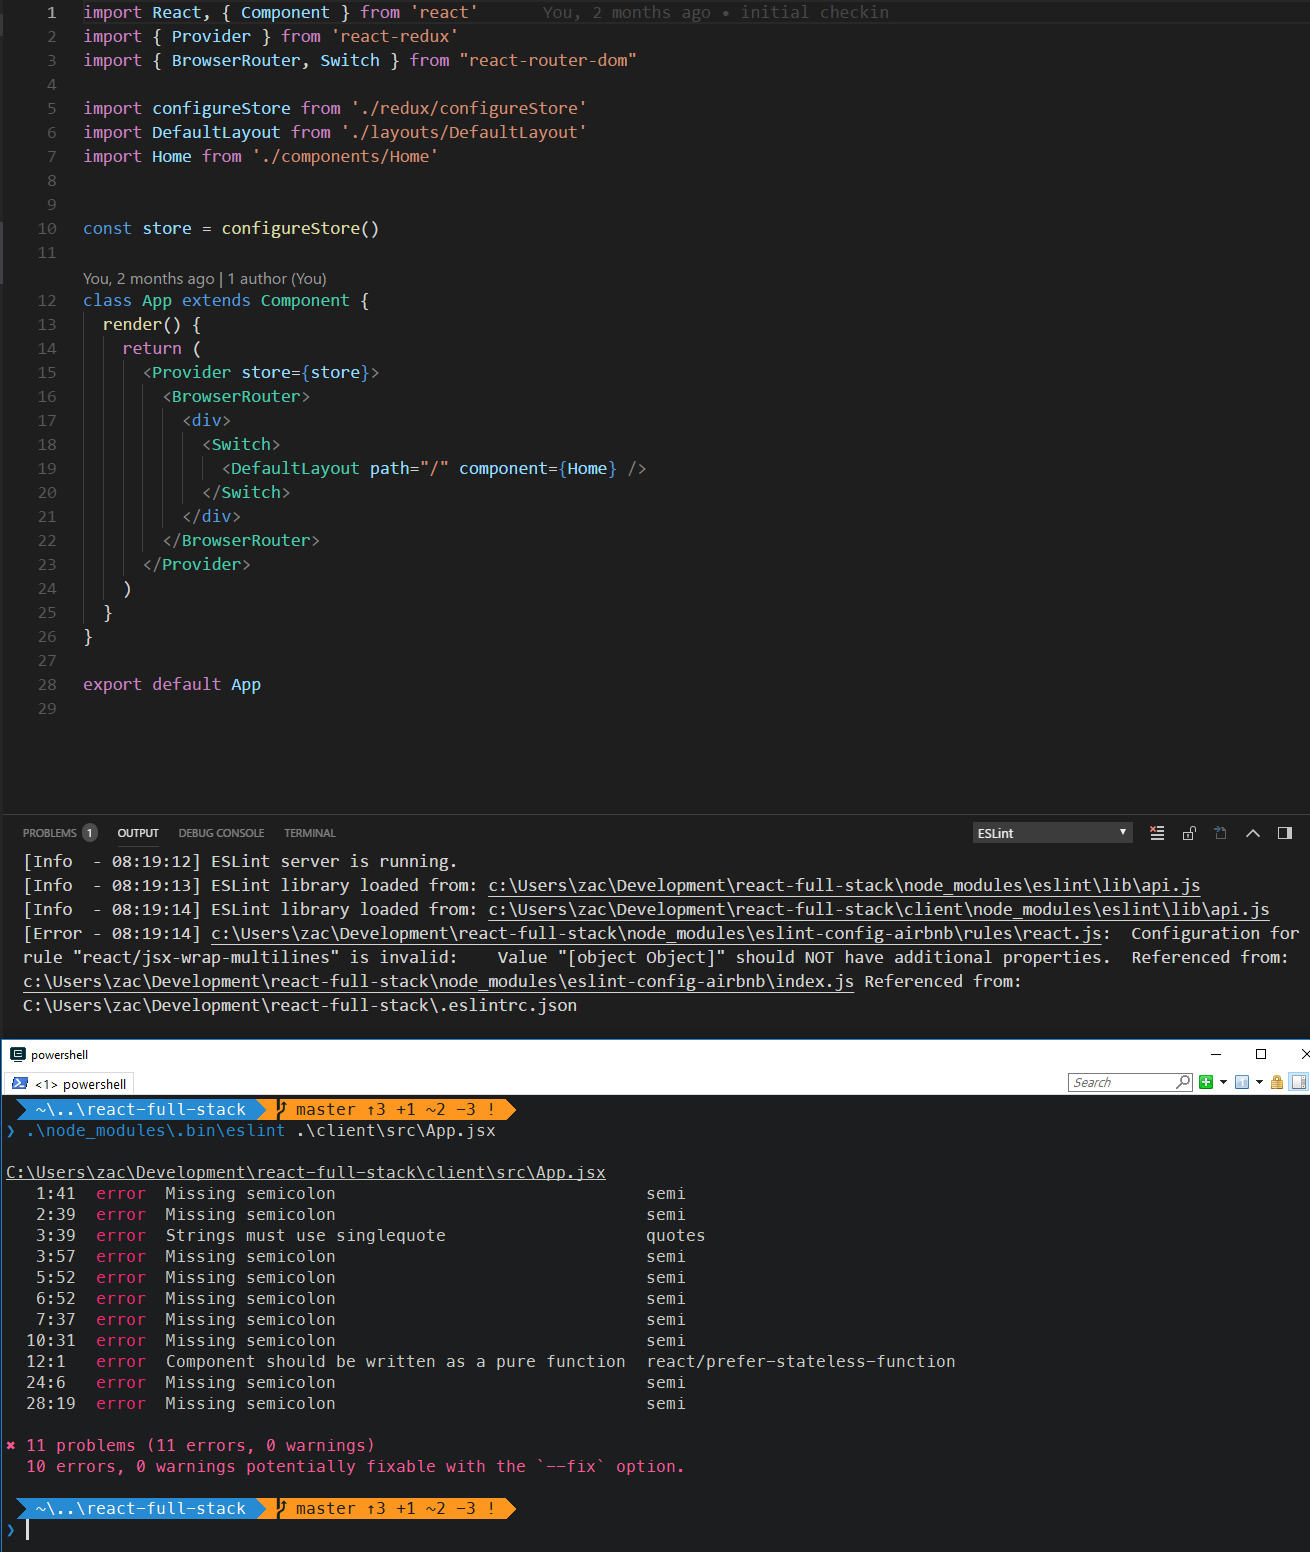Create a new console with green plus
This screenshot has height=1552, width=1310.
pyautogui.click(x=1206, y=1082)
